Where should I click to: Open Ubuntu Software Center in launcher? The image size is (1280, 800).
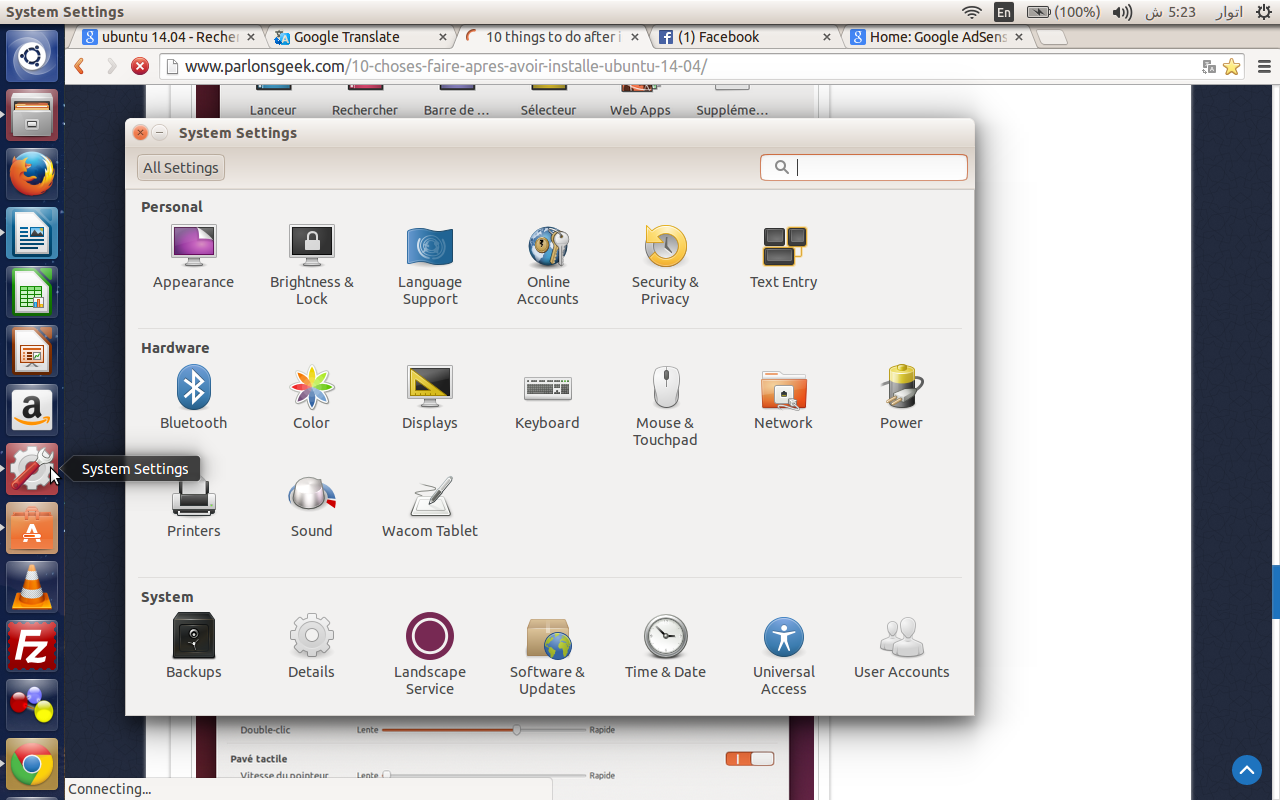click(32, 528)
